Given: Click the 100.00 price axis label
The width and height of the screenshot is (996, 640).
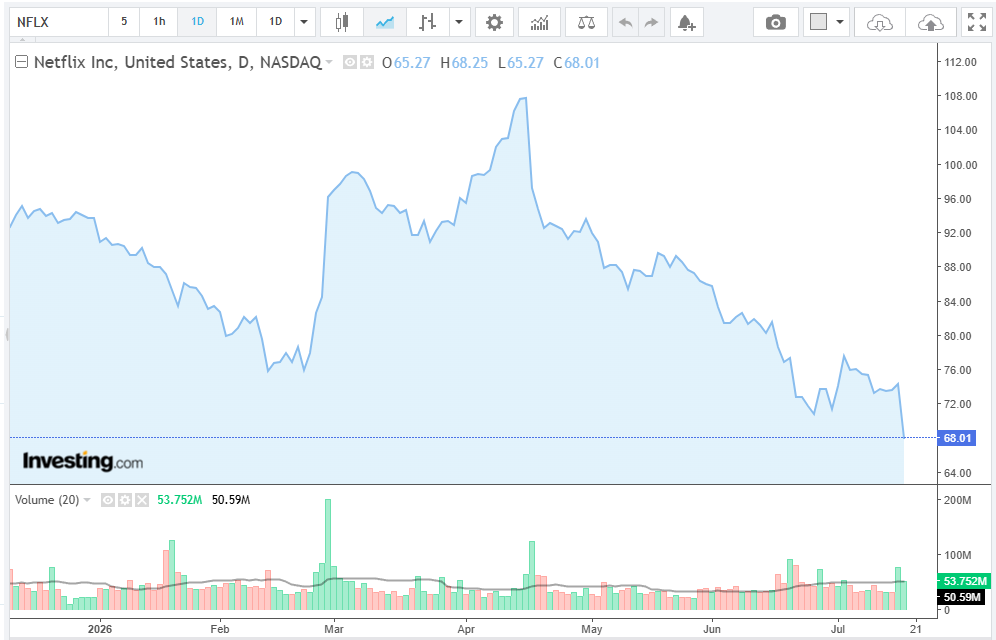Looking at the screenshot, I should click(x=960, y=165).
